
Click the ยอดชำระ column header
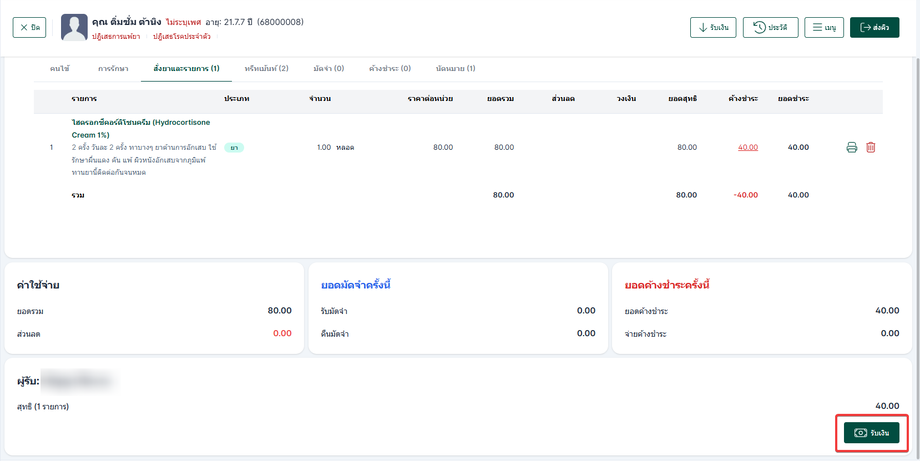[x=793, y=99]
